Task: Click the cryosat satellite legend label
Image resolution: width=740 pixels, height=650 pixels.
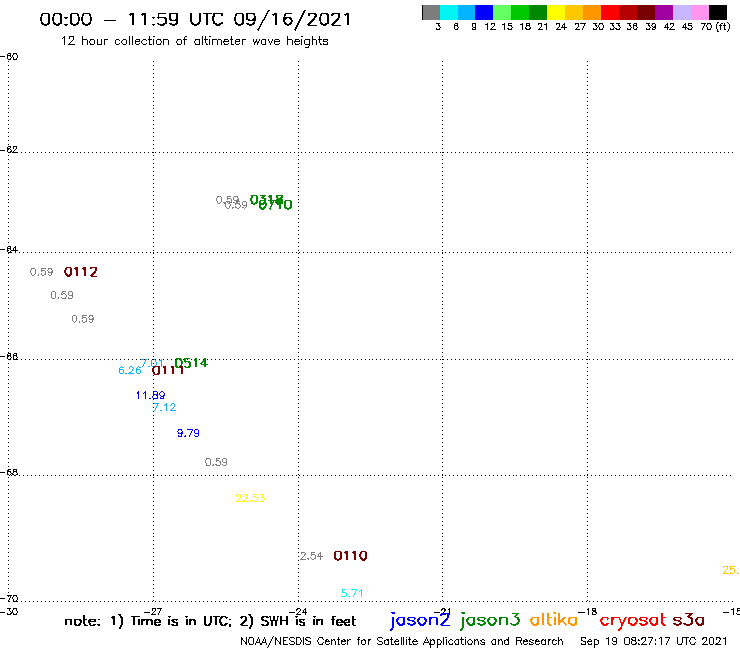Action: pyautogui.click(x=633, y=620)
